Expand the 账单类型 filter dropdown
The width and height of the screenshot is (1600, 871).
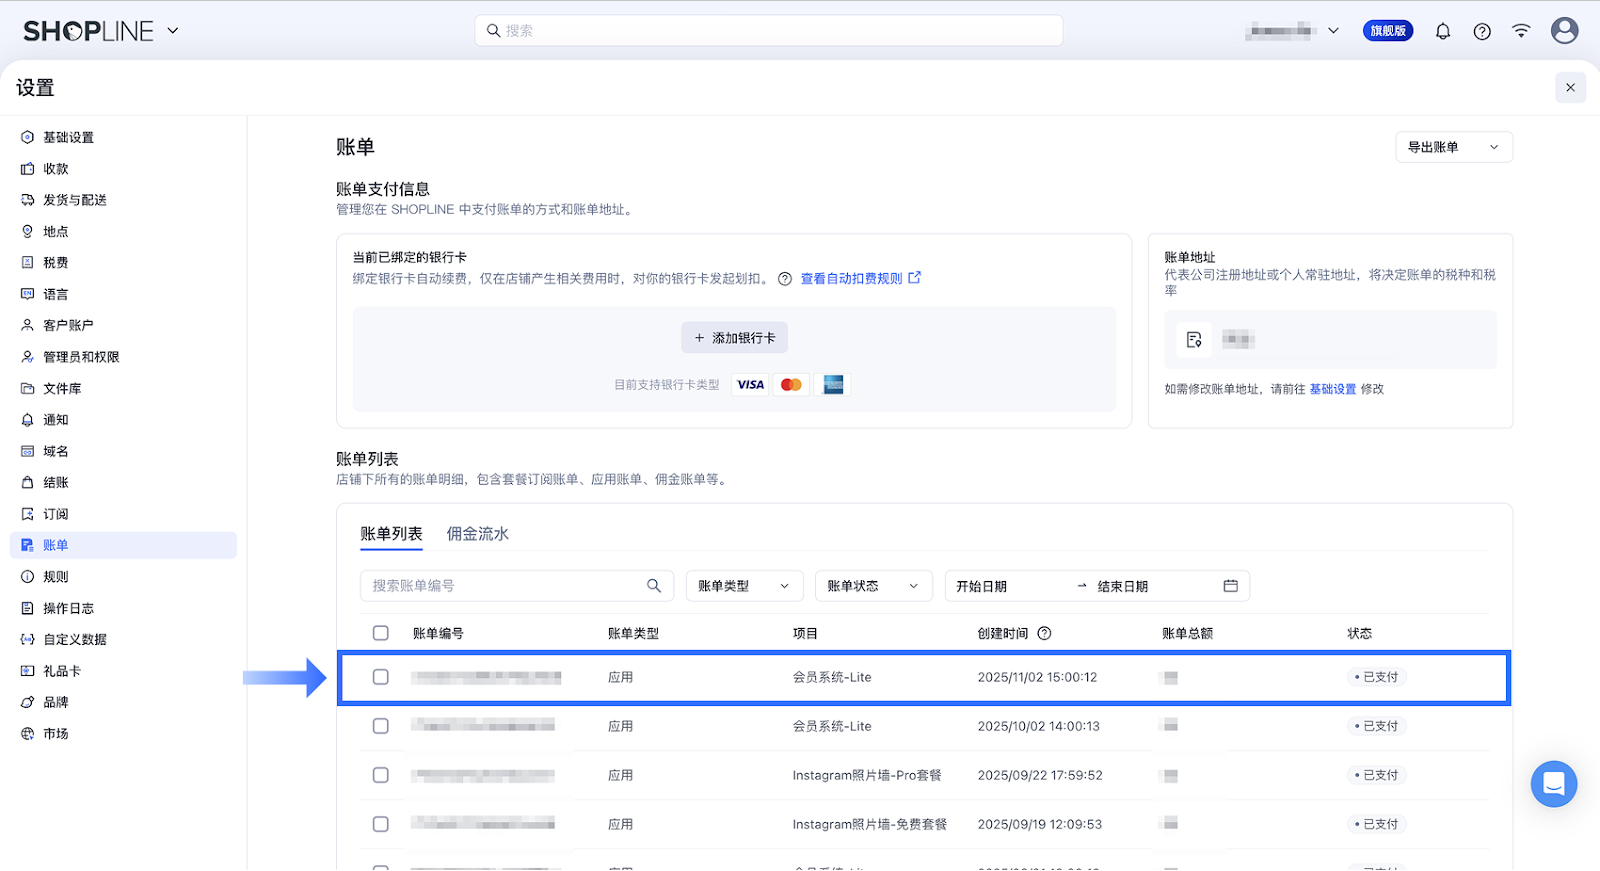(x=744, y=586)
